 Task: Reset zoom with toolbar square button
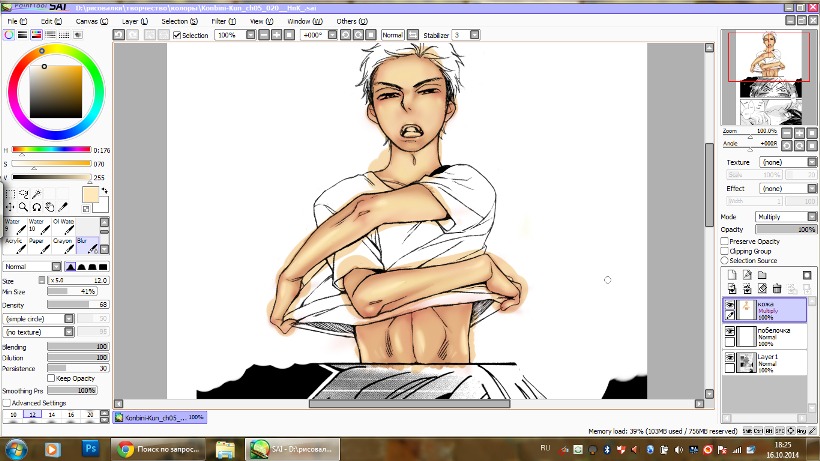(289, 35)
